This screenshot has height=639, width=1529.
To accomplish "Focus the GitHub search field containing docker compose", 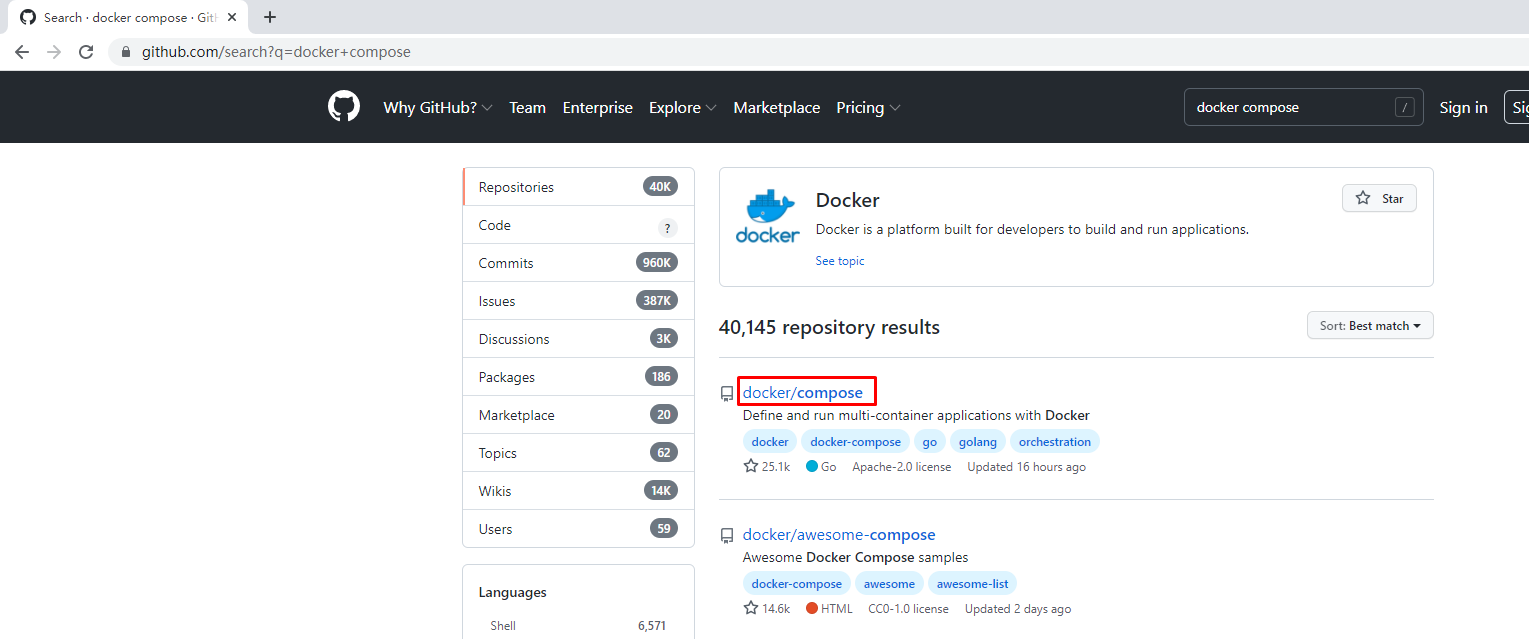I will point(1290,107).
